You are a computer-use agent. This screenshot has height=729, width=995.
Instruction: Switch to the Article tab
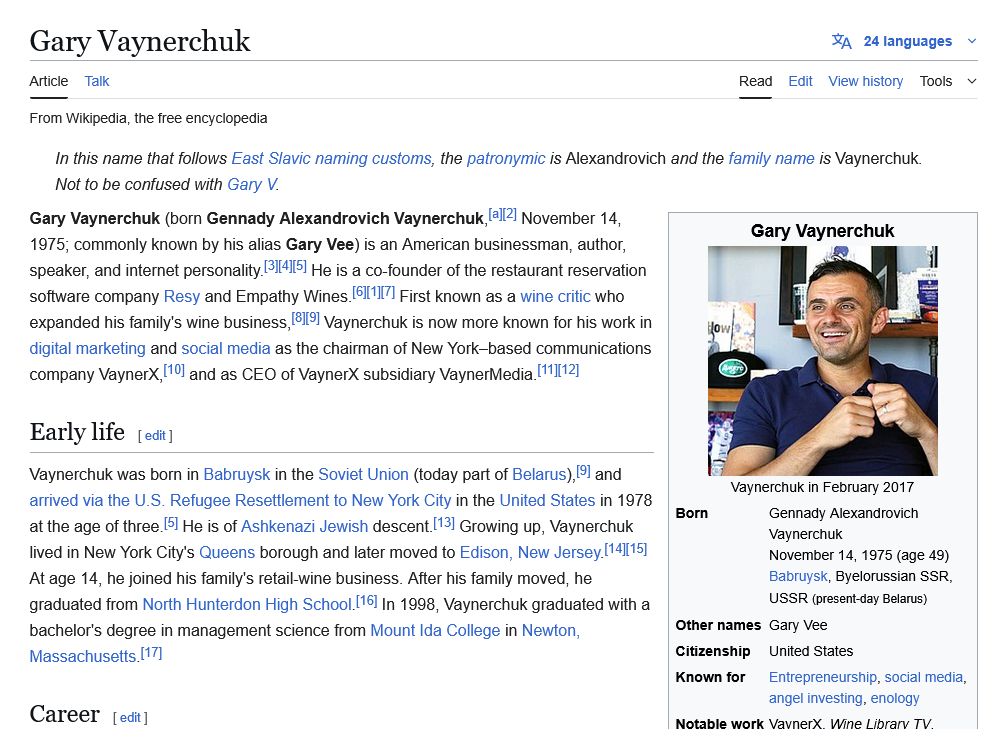click(48, 81)
